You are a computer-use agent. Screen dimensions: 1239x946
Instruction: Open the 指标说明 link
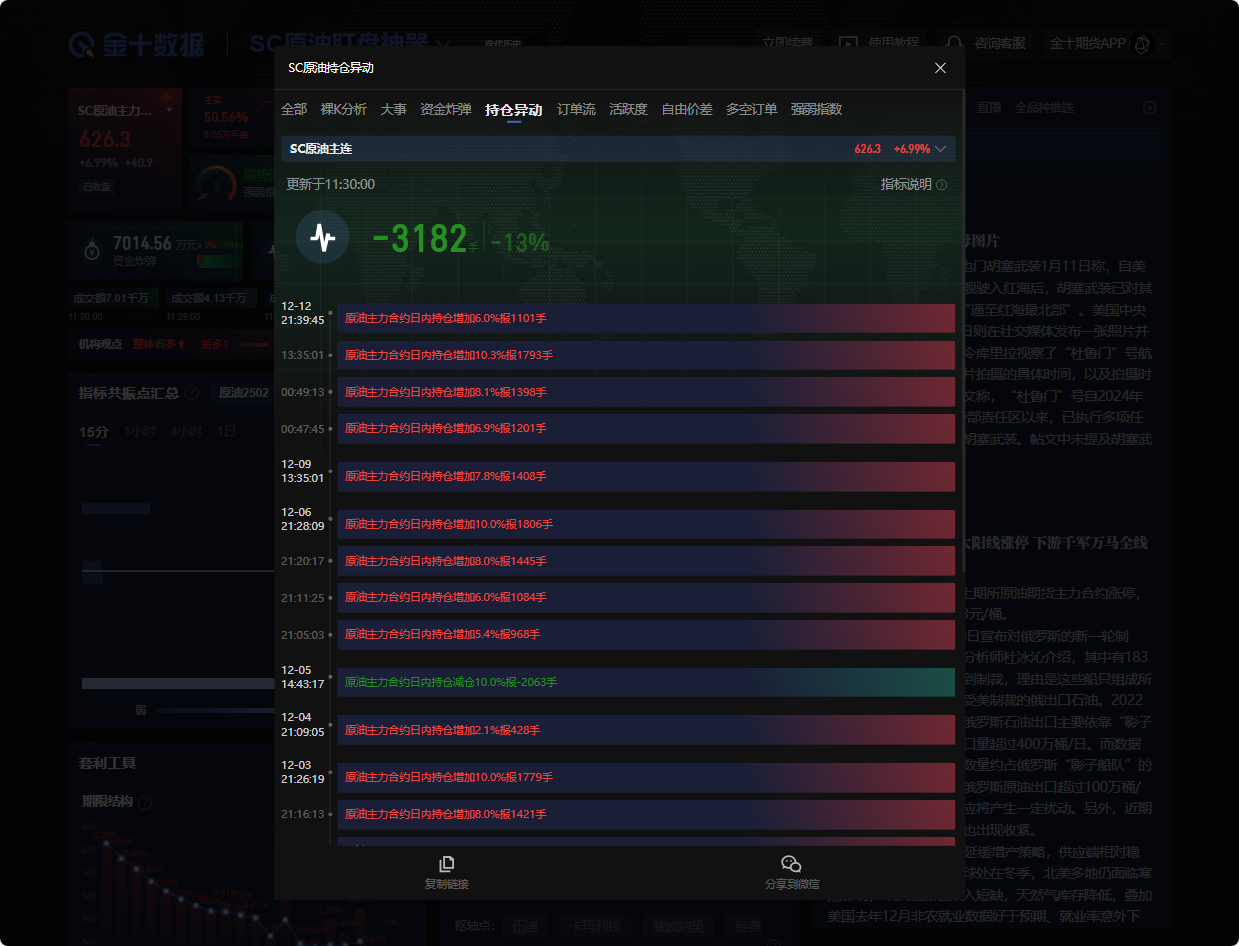906,185
